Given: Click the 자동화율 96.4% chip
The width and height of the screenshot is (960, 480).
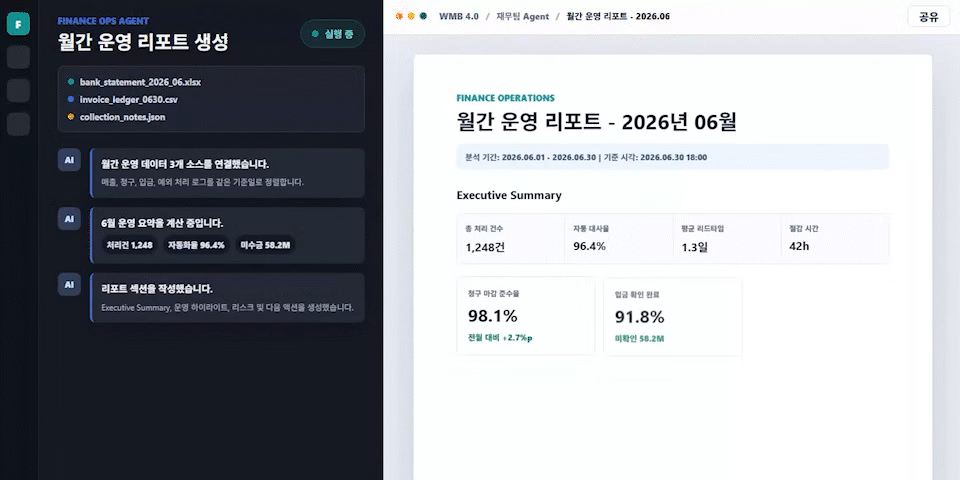Looking at the screenshot, I should point(196,246).
